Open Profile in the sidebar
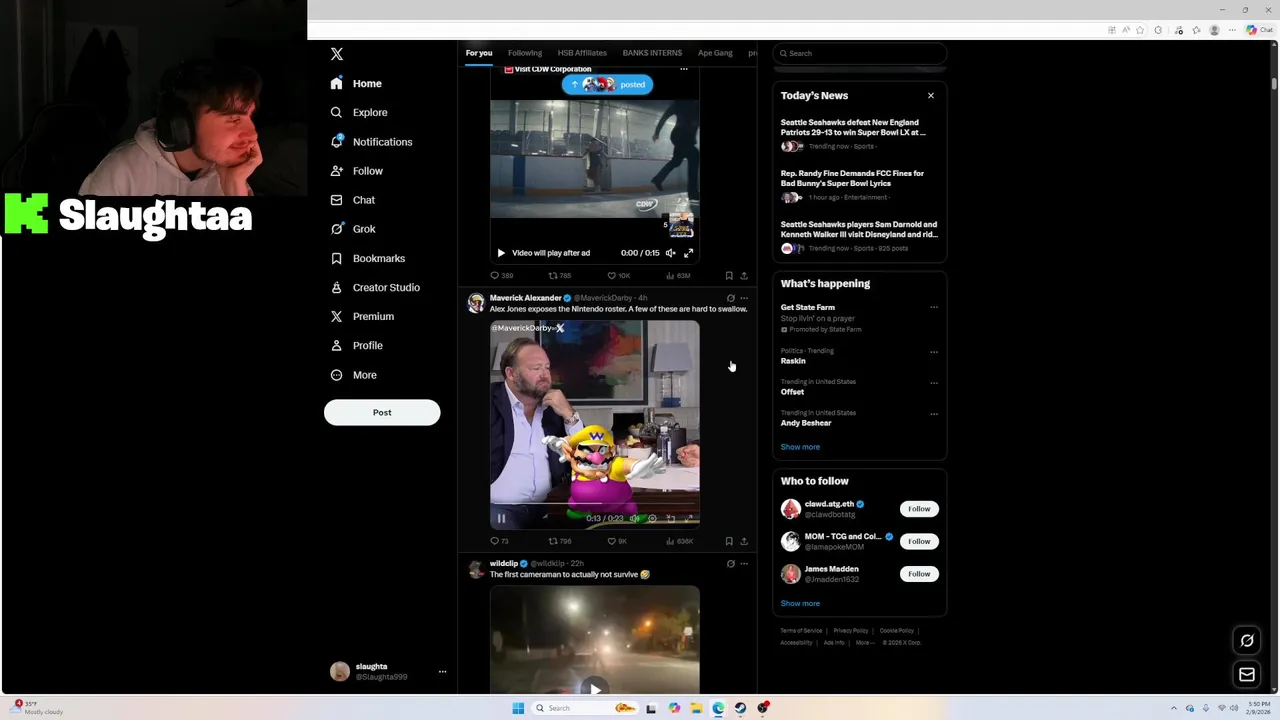 [x=357, y=345]
